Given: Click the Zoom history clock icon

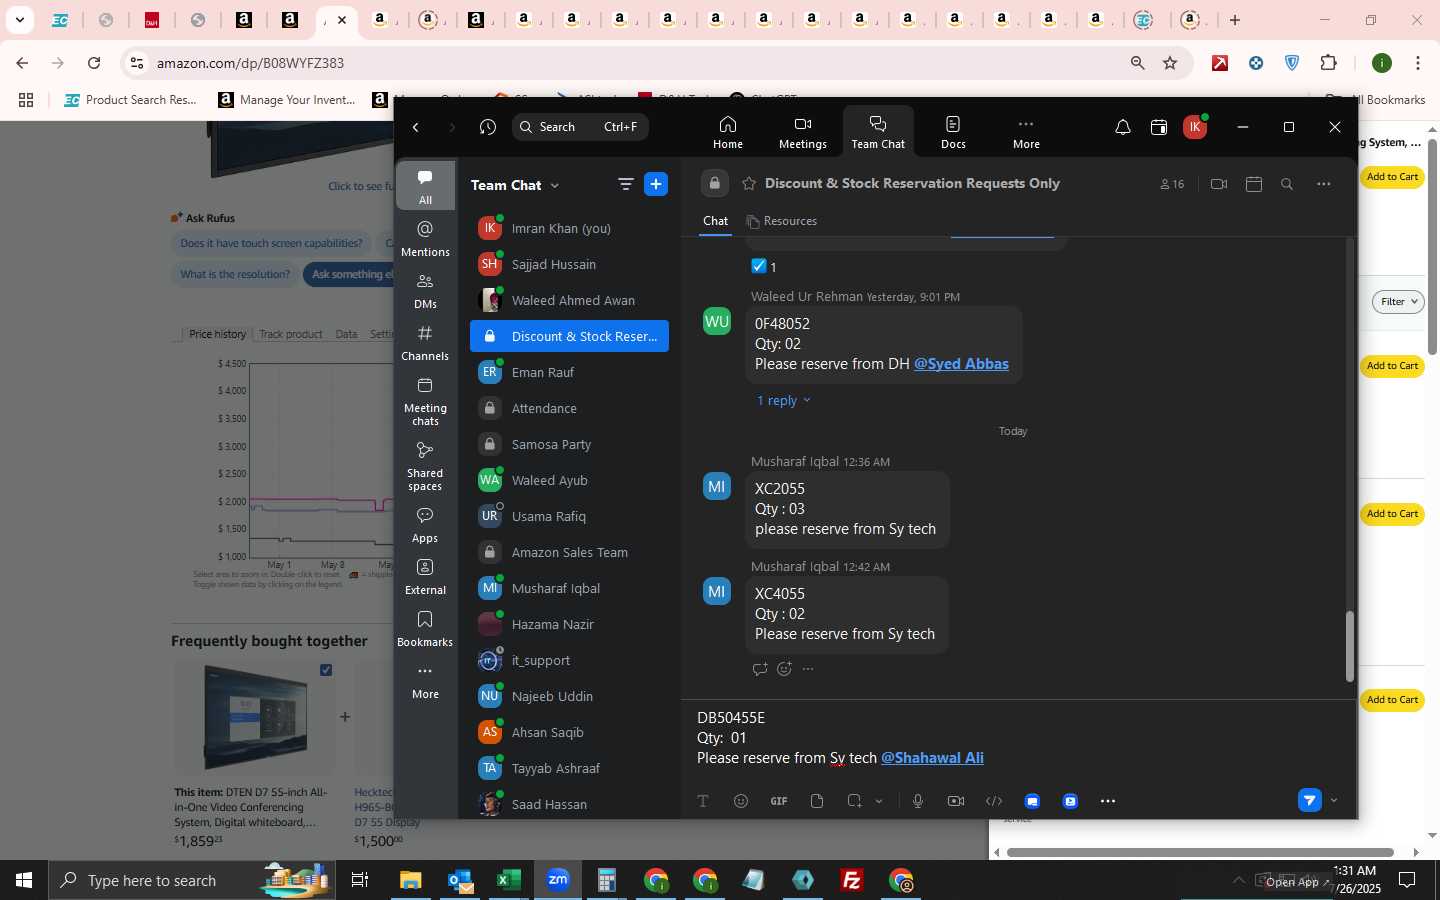Looking at the screenshot, I should point(488,127).
